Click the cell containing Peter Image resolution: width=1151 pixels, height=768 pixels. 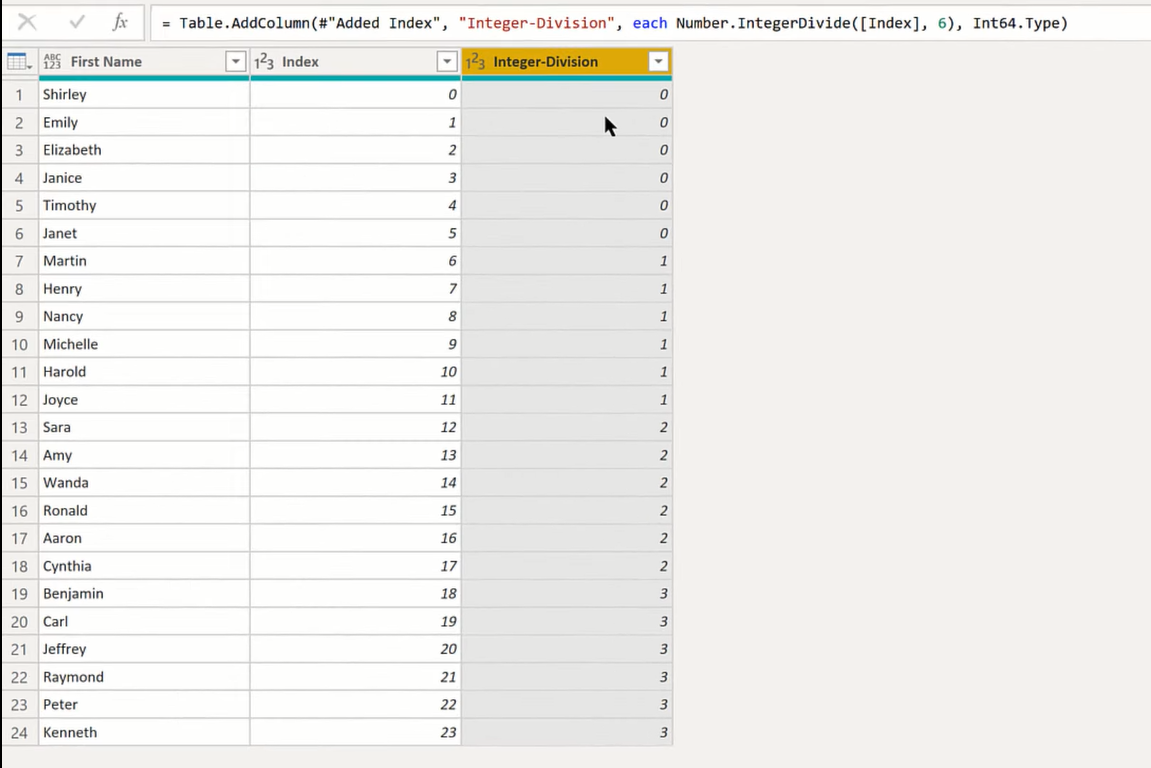click(x=145, y=705)
